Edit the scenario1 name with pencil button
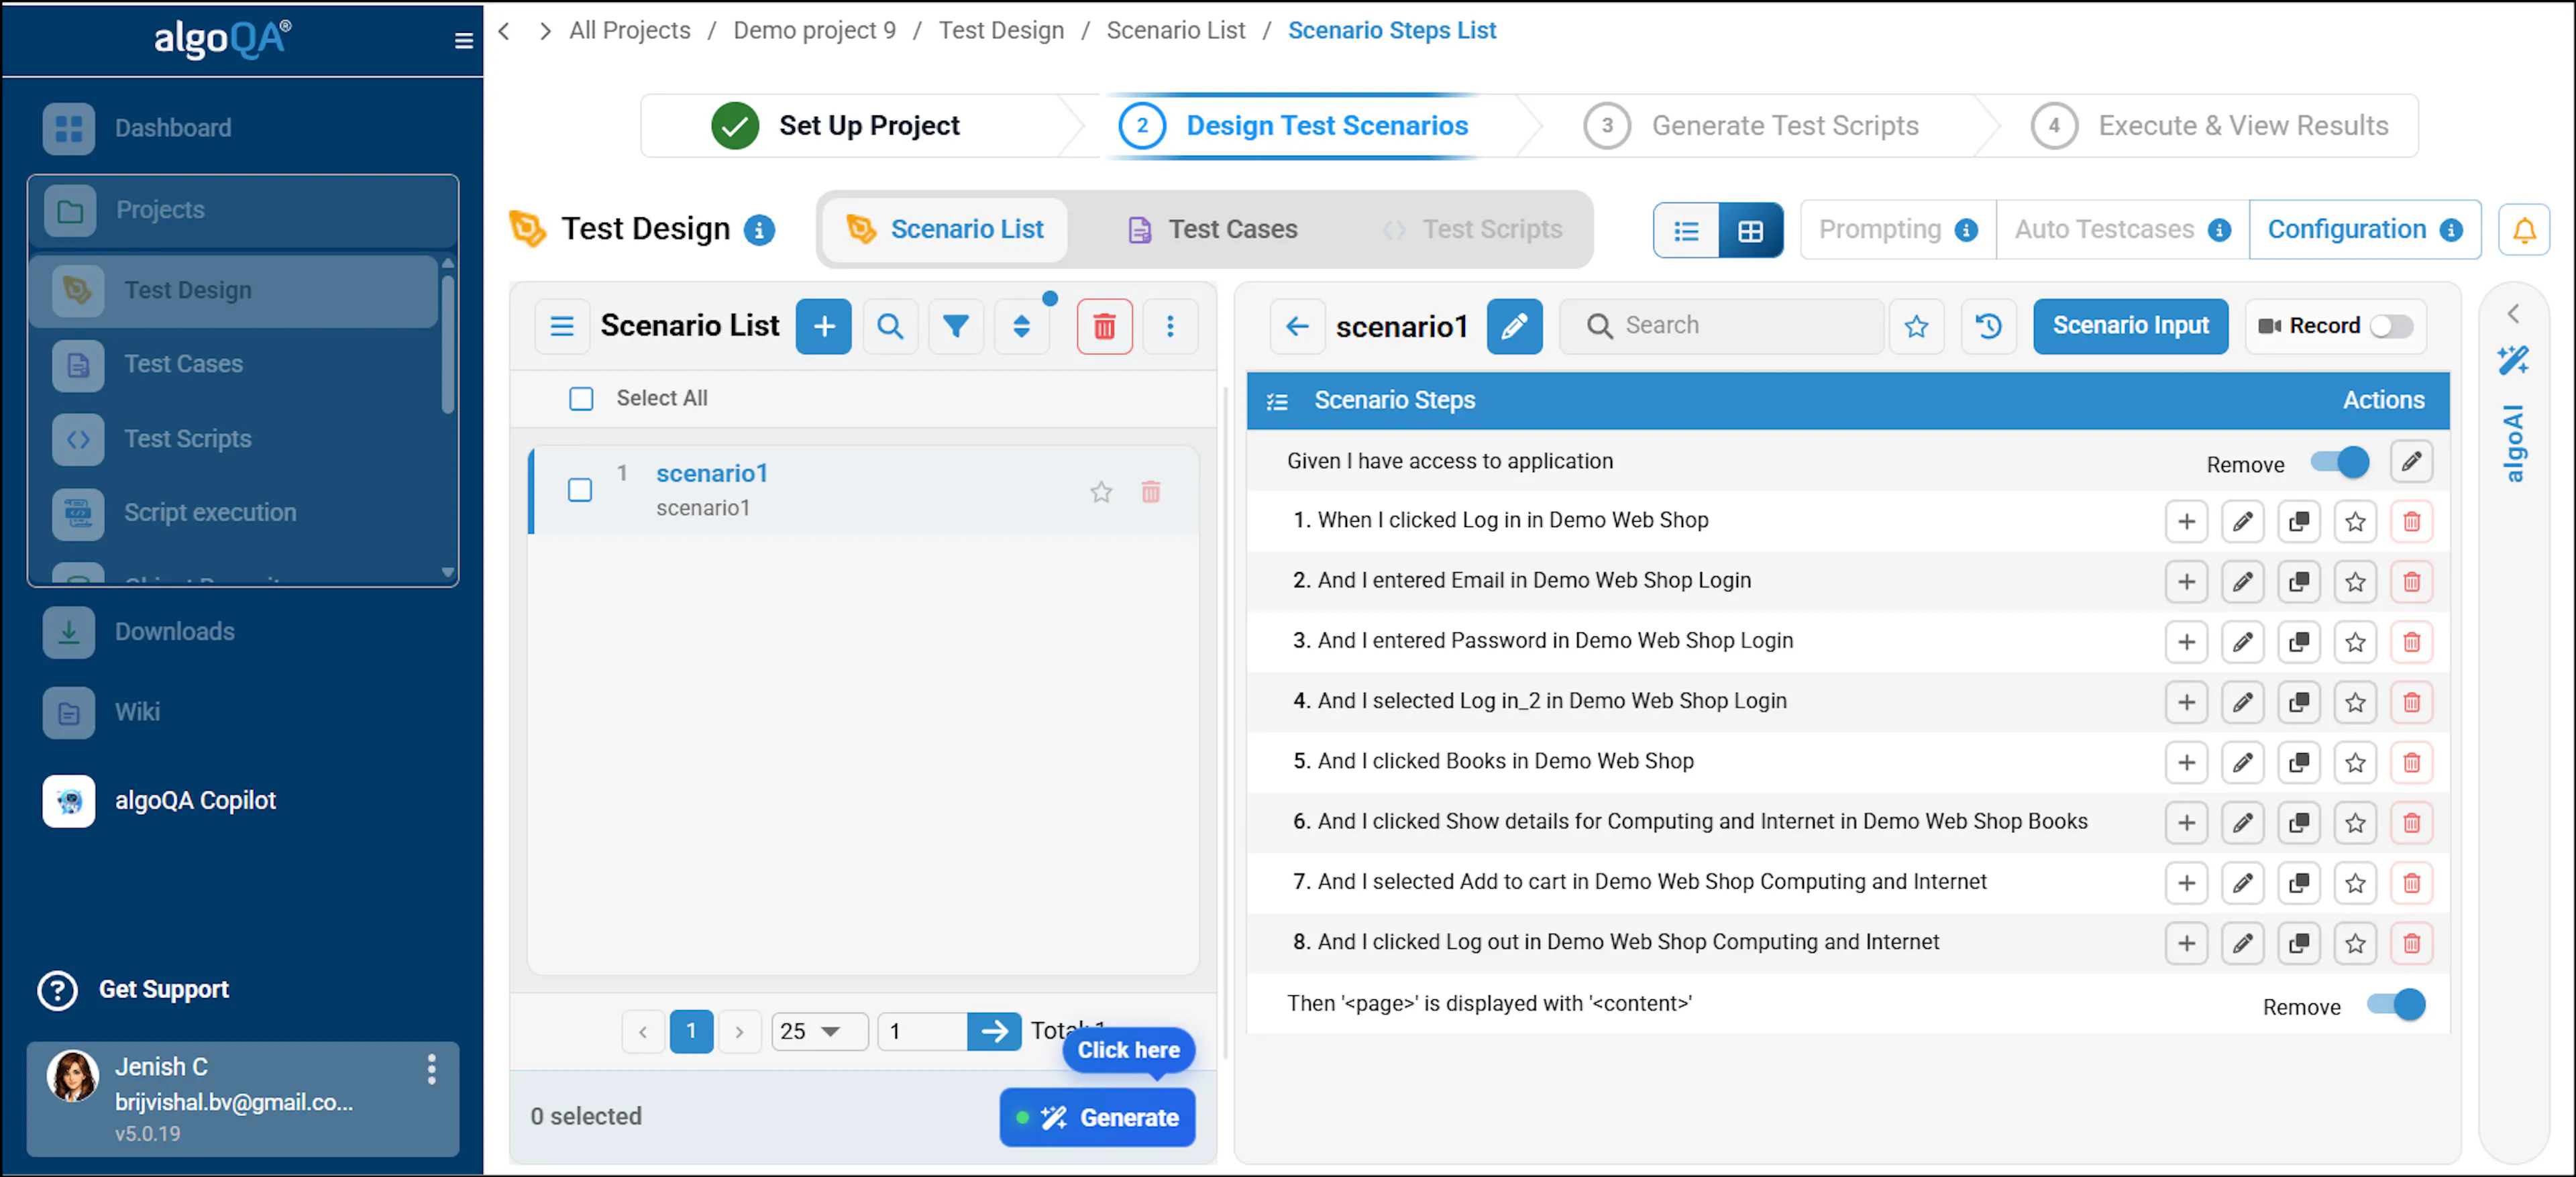The width and height of the screenshot is (2576, 1177). click(x=1514, y=326)
